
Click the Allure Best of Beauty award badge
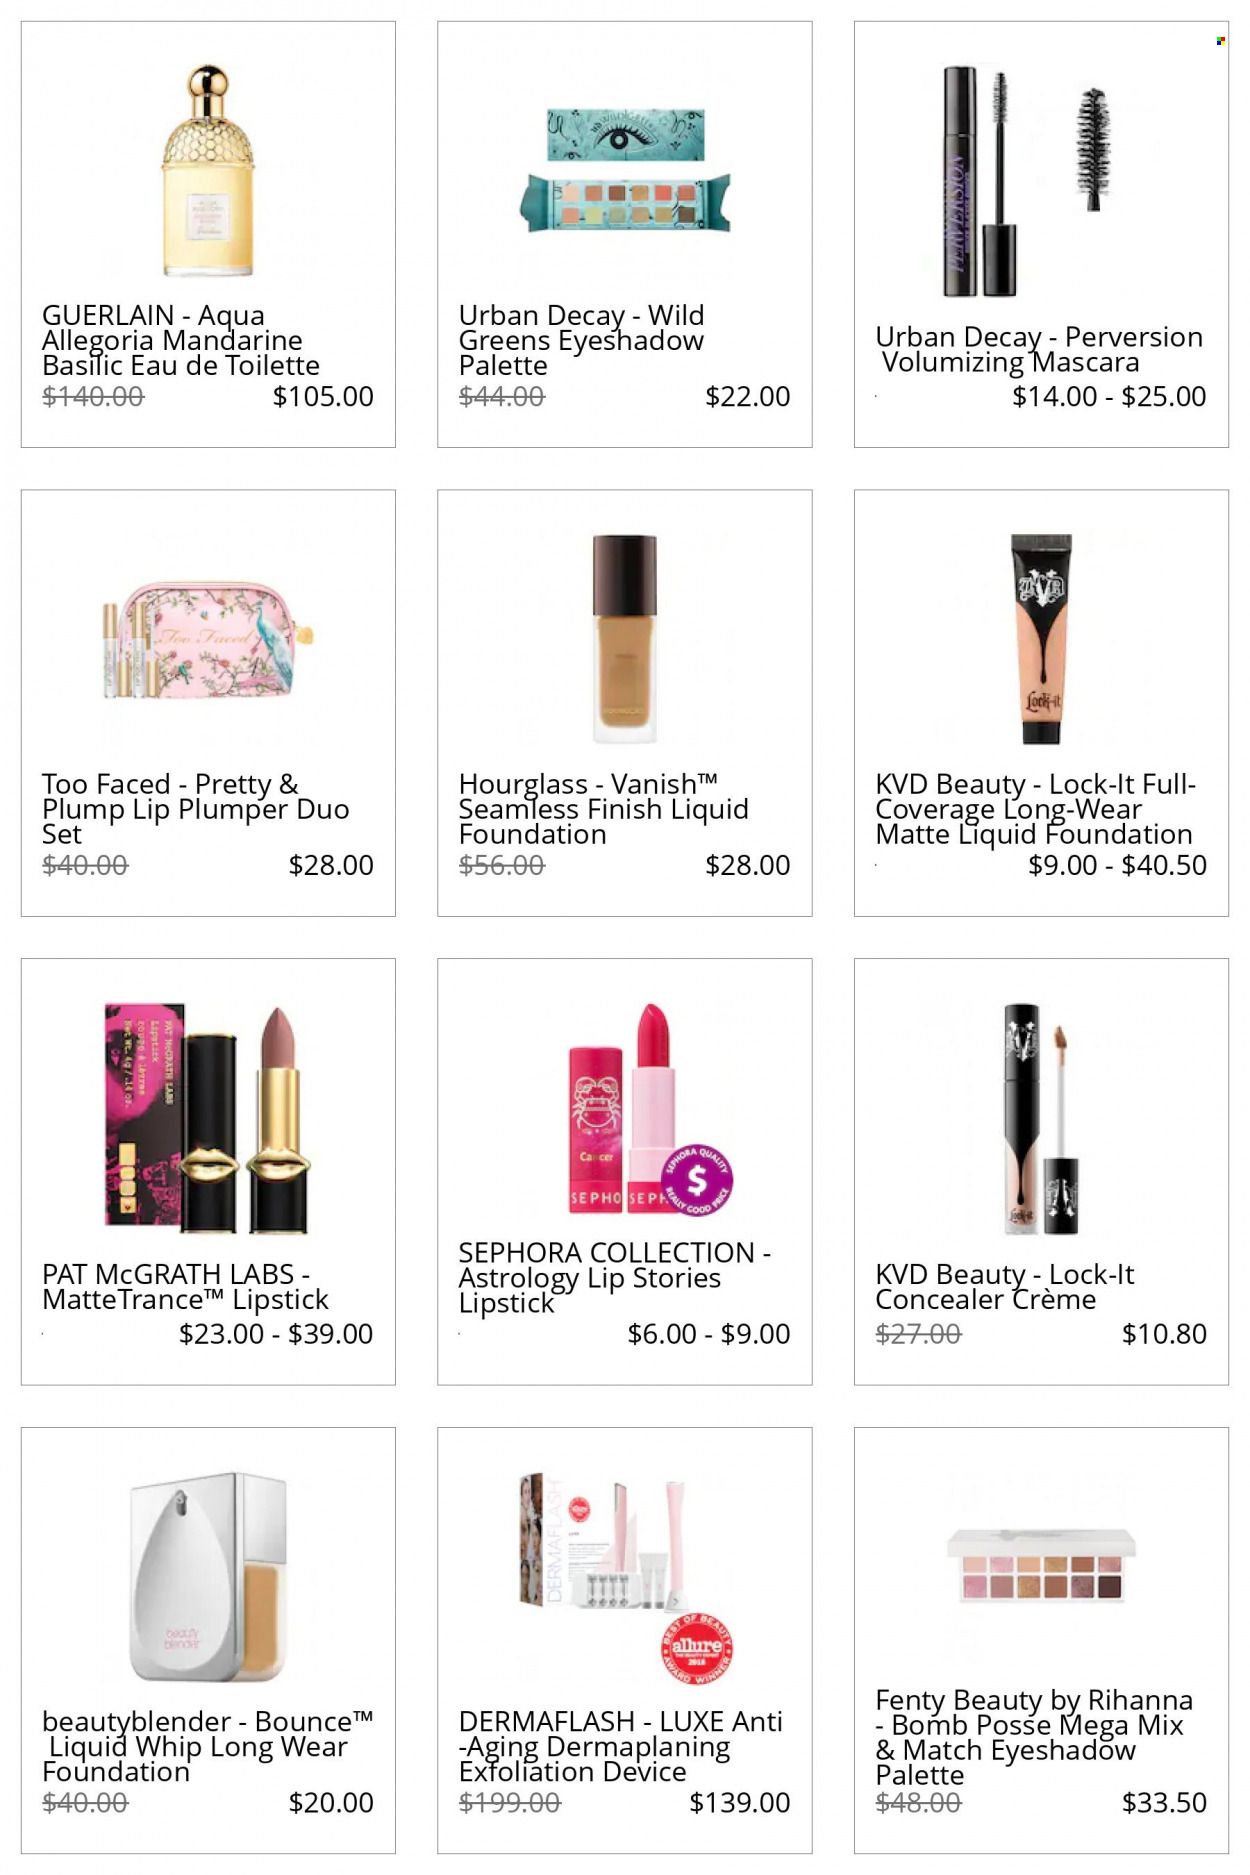tap(697, 1648)
